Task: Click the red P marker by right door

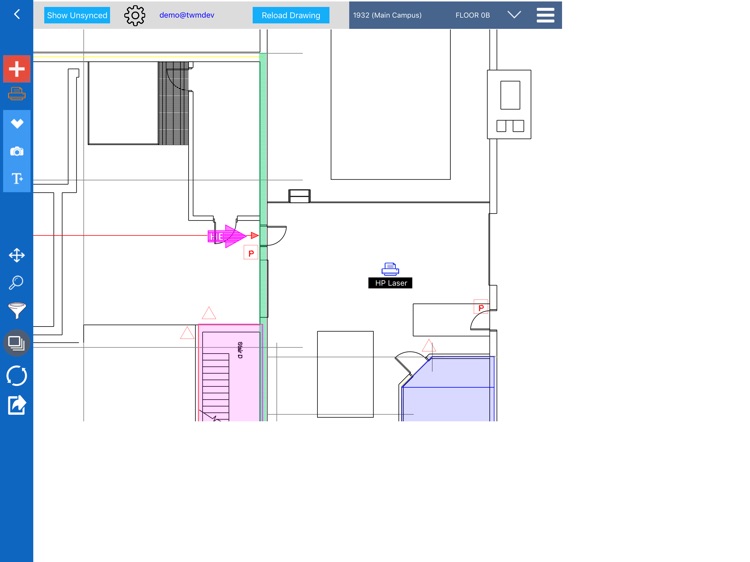Action: coord(481,307)
